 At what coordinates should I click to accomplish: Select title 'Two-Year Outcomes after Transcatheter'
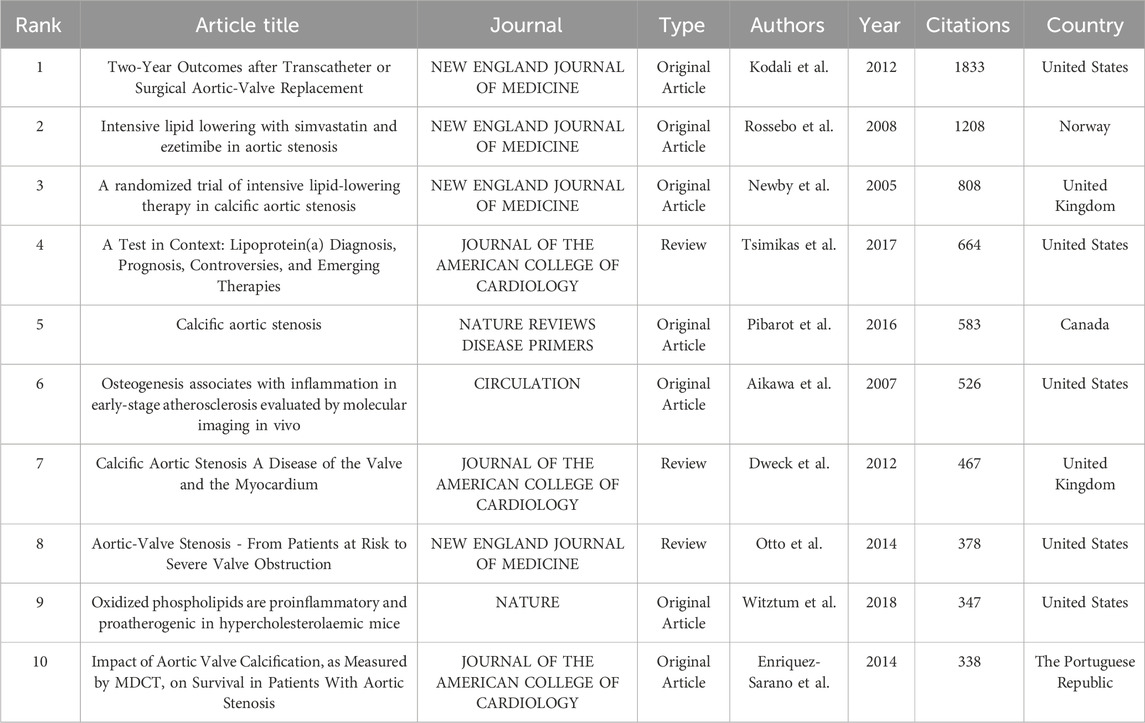tap(249, 77)
